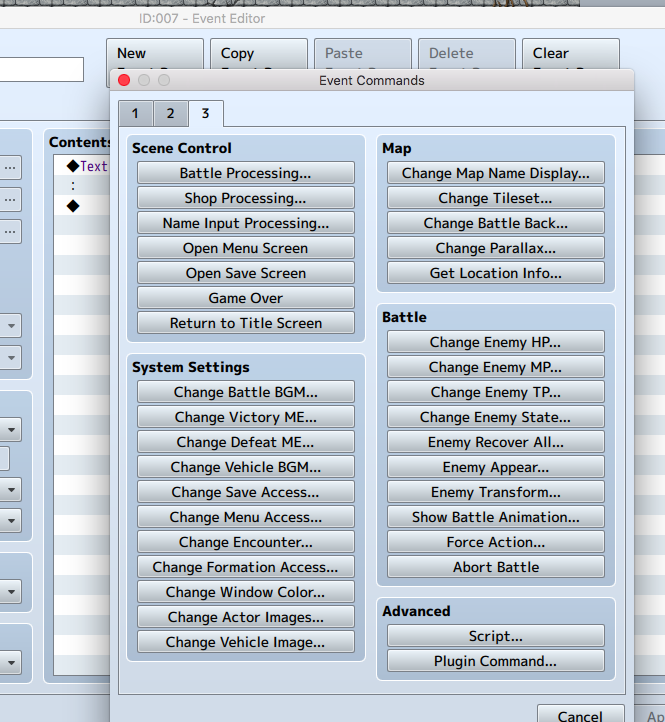Open Change Enemy HP command
Screen dimensions: 665x722
tap(496, 342)
